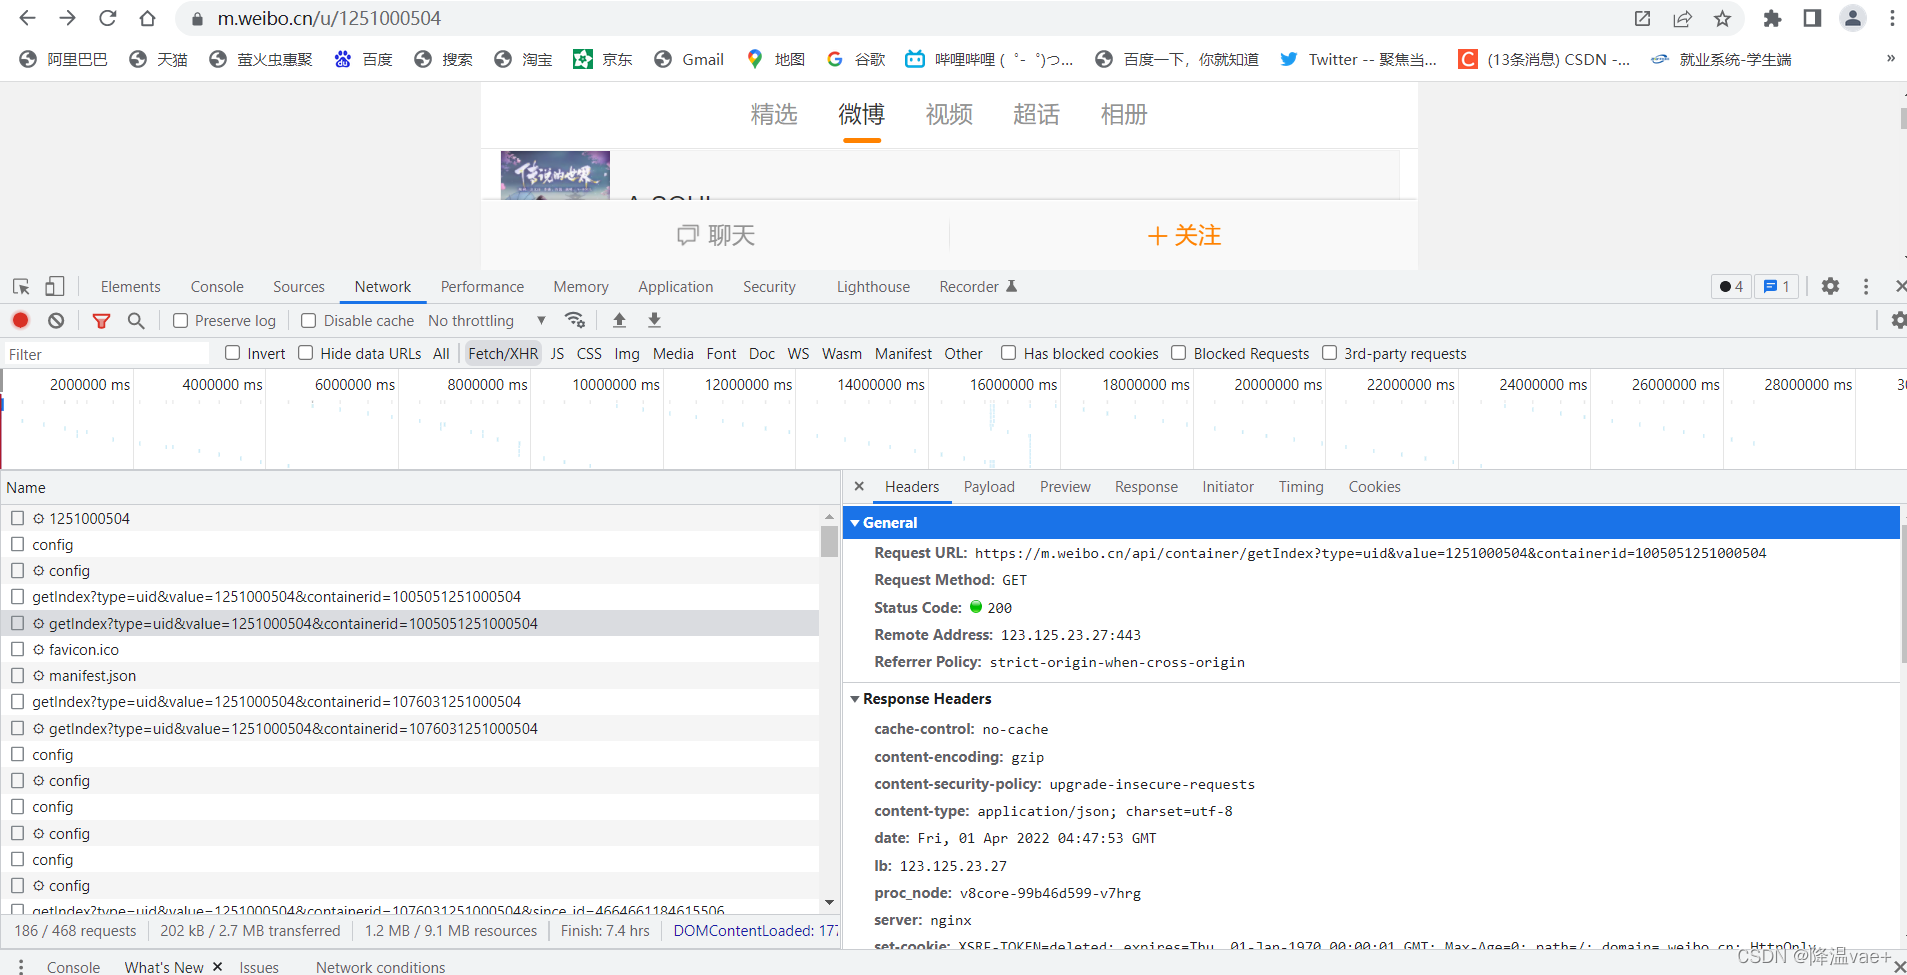1907x975 pixels.
Task: Open the Preview tab of the request
Action: coord(1065,487)
